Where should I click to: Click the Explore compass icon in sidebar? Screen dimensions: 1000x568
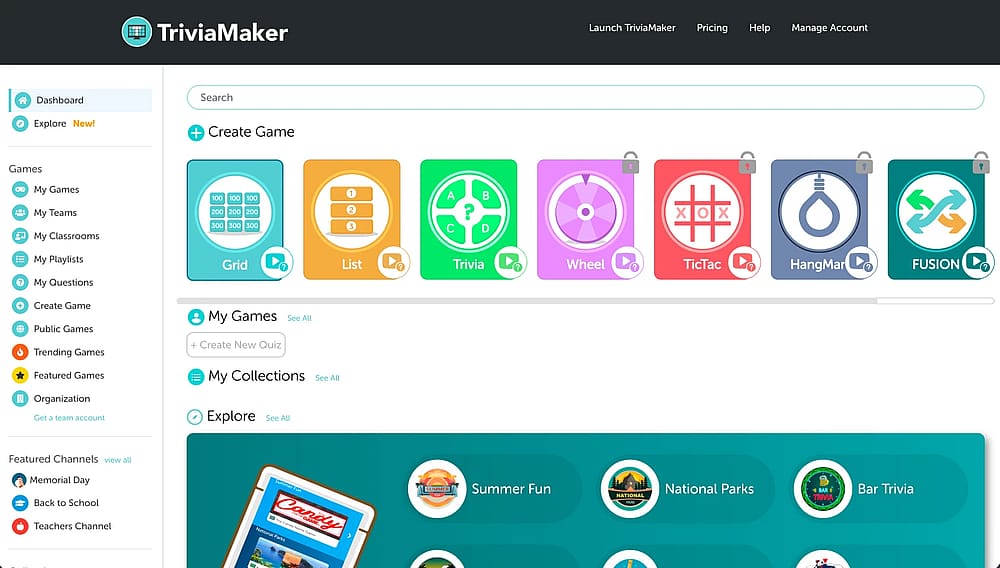click(x=20, y=124)
